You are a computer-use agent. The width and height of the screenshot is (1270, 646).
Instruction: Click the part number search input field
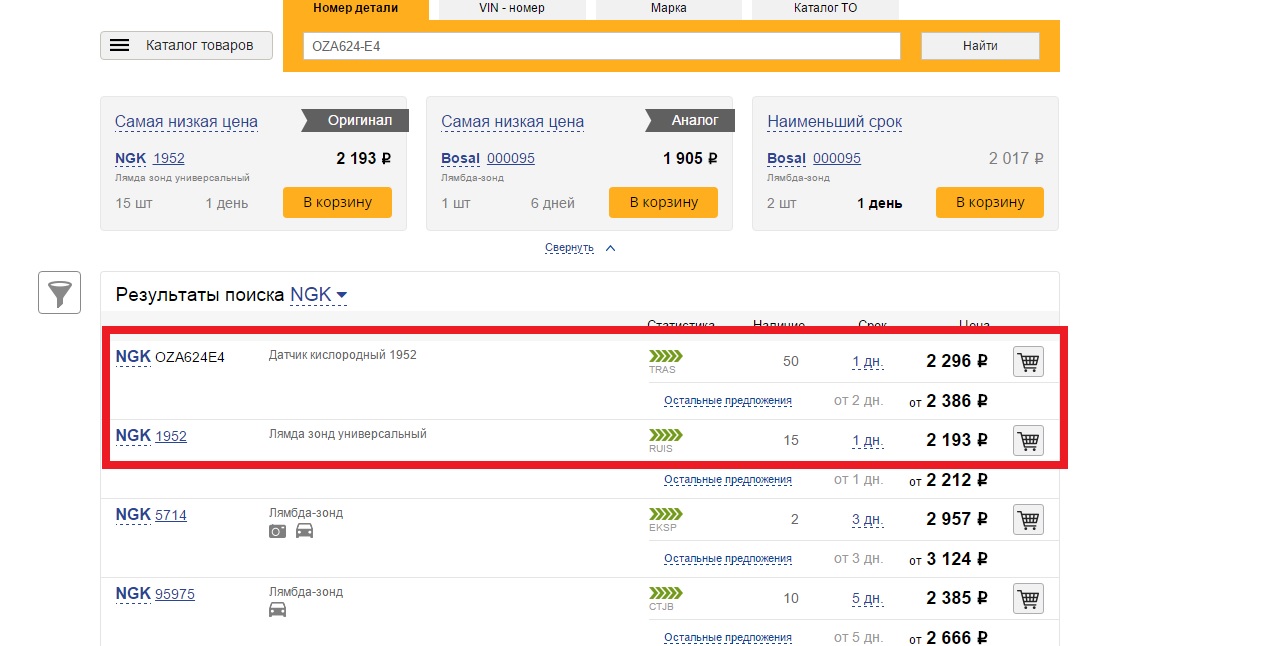tap(601, 46)
